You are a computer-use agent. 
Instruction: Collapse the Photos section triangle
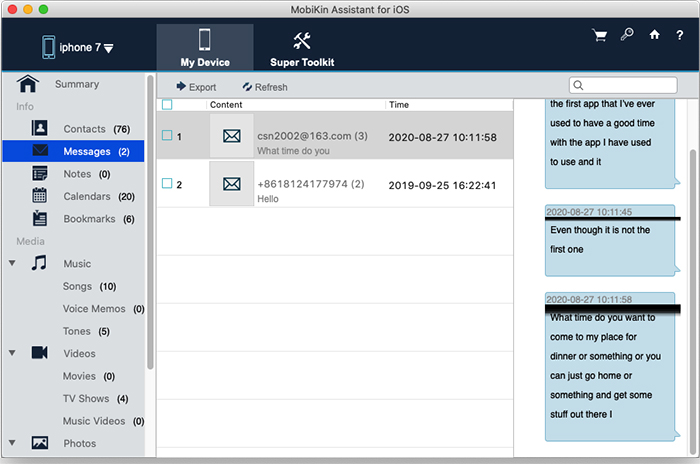click(x=12, y=443)
